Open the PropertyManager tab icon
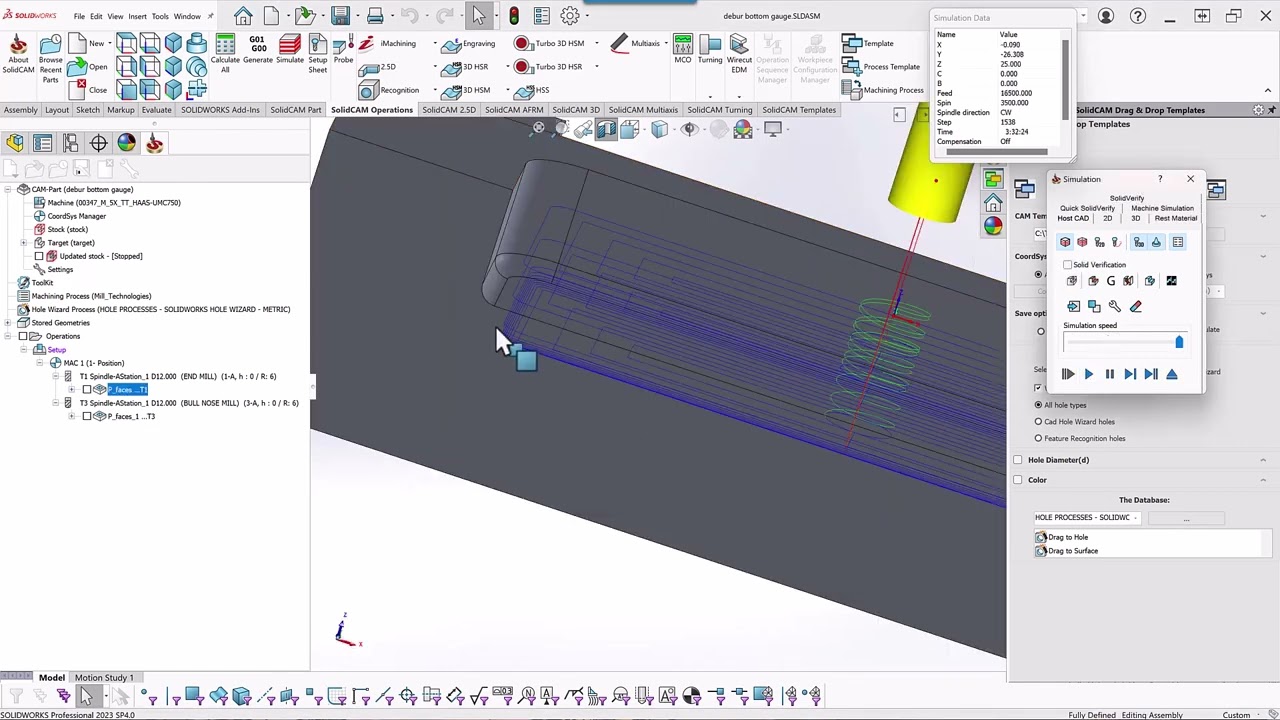This screenshot has height=720, width=1280. pyautogui.click(x=42, y=143)
